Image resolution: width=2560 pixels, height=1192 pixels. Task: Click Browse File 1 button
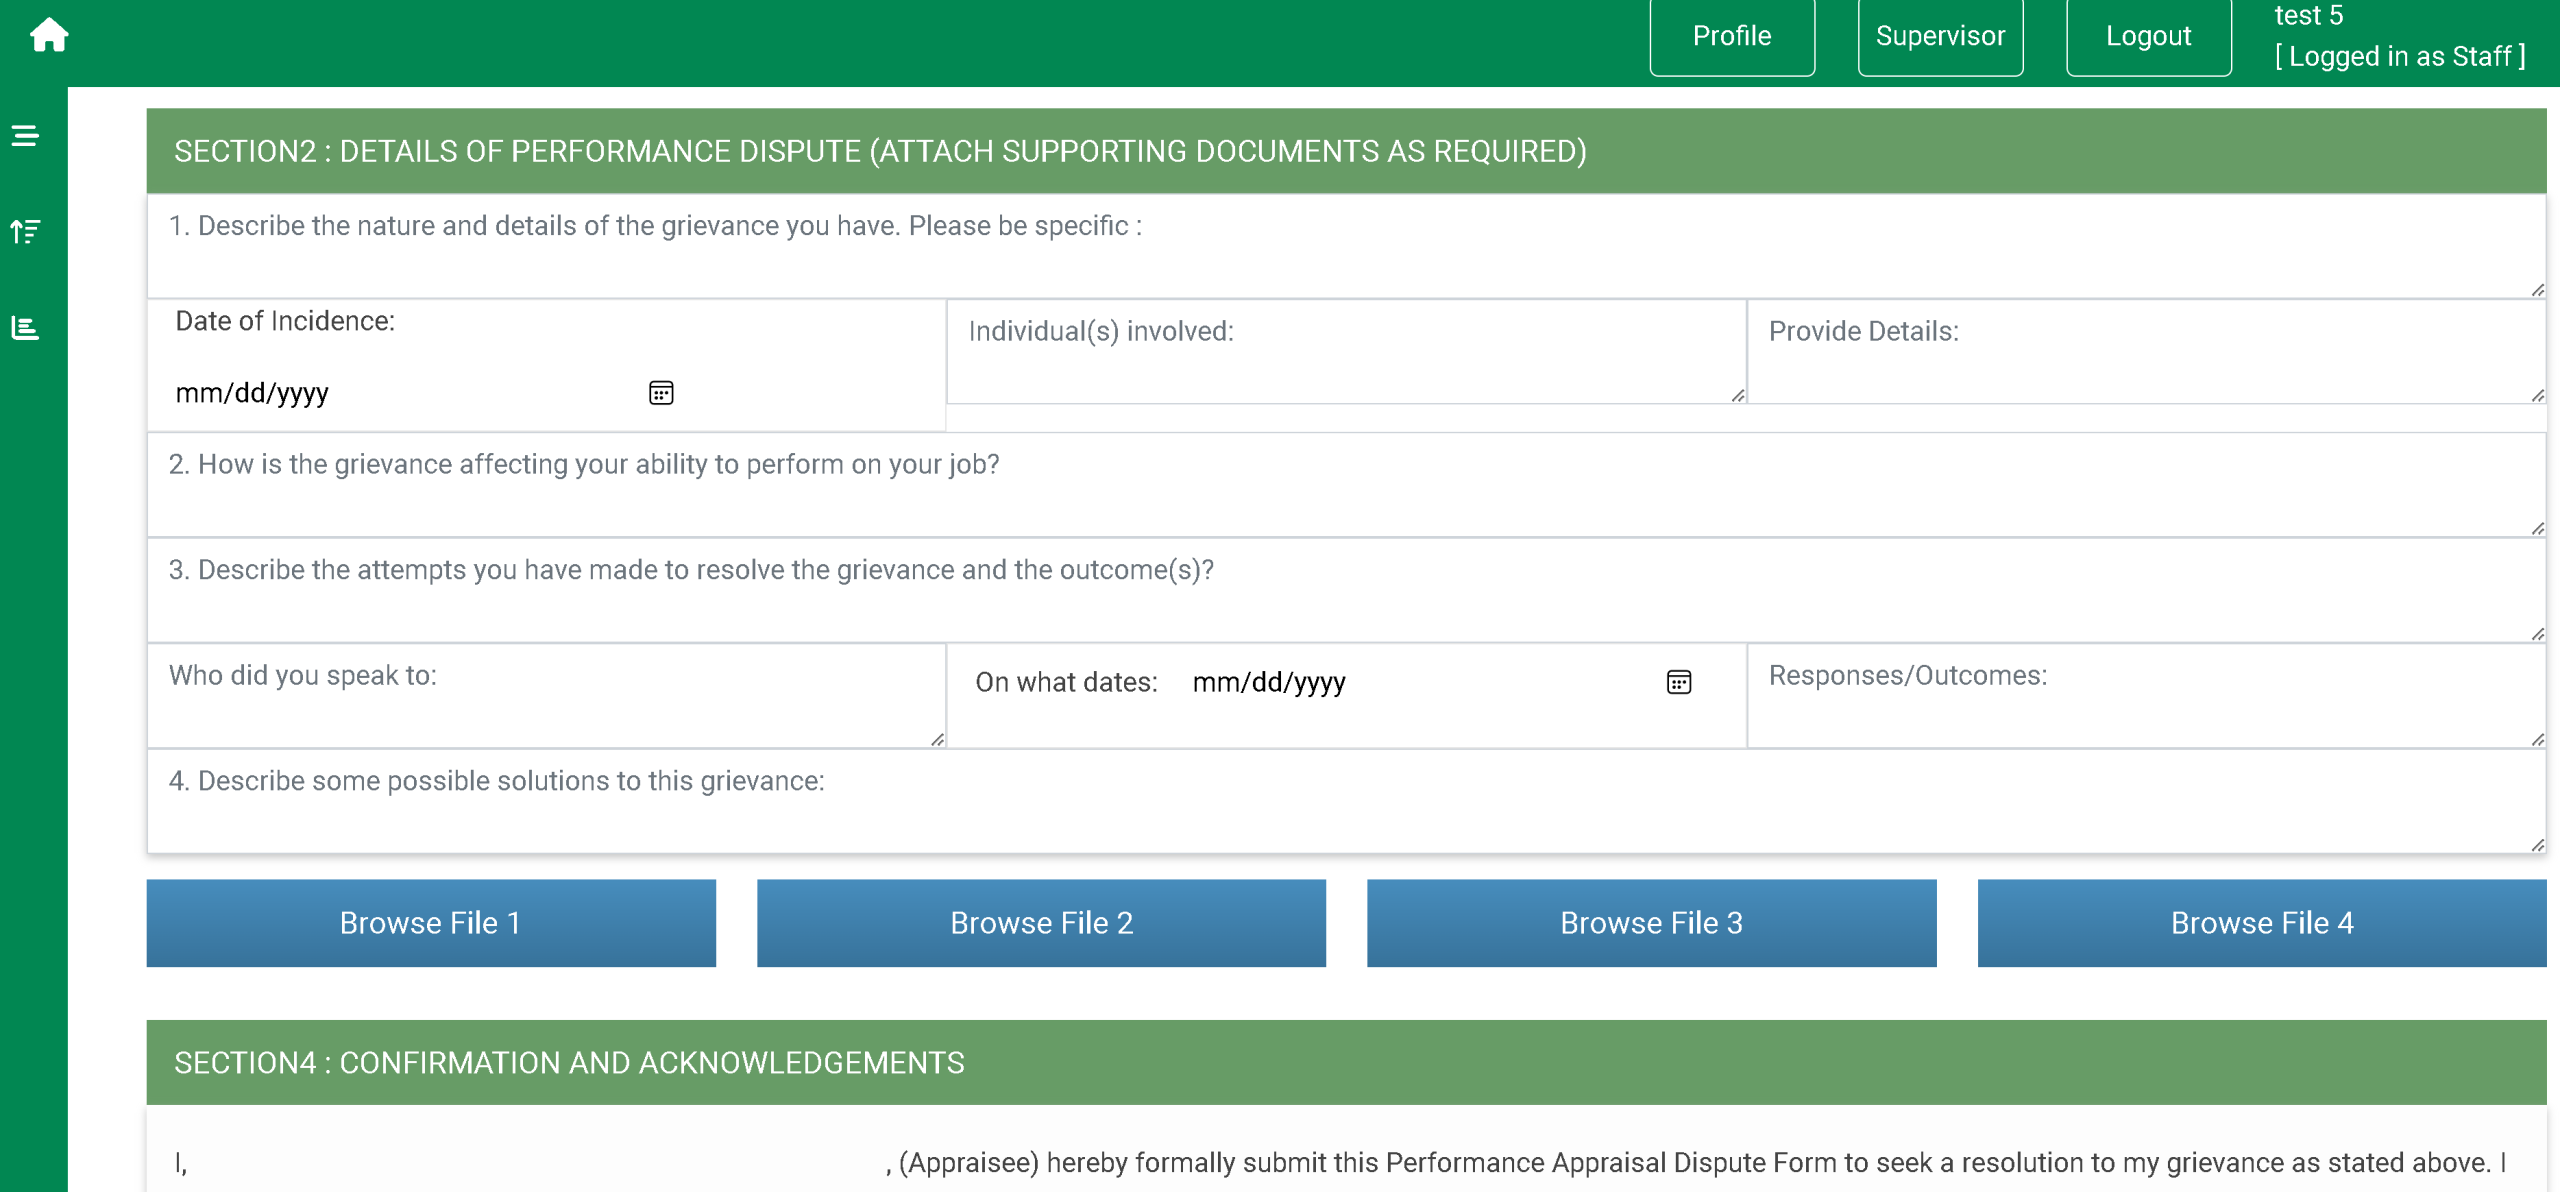(431, 923)
